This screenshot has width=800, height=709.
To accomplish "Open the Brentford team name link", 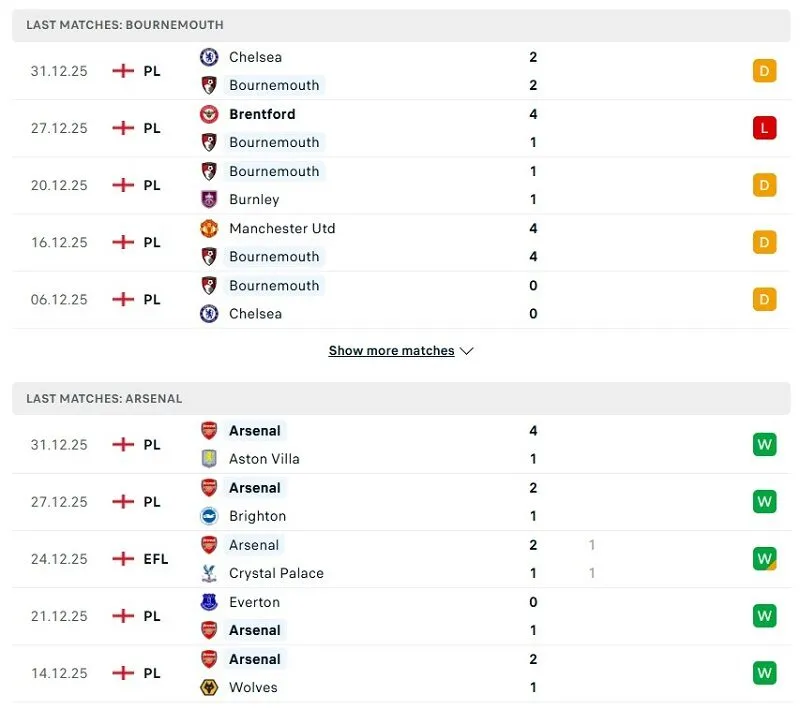I will (262, 114).
